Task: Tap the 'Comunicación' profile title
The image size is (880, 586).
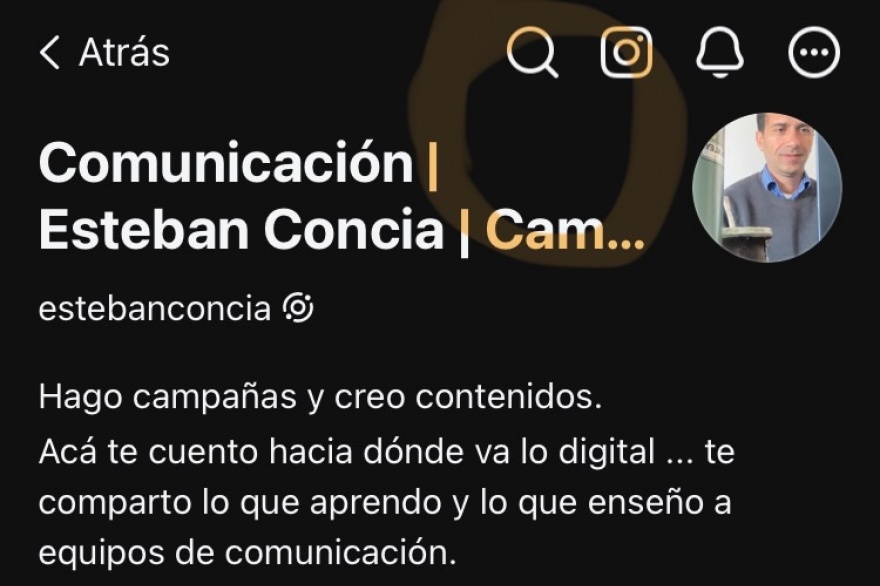Action: click(226, 163)
